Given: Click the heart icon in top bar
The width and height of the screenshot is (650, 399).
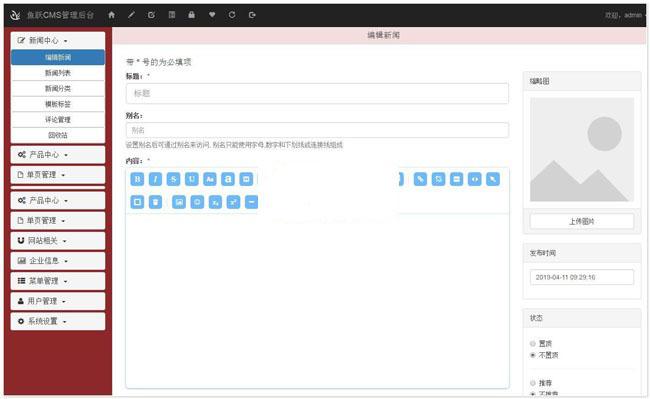Looking at the screenshot, I should point(212,15).
